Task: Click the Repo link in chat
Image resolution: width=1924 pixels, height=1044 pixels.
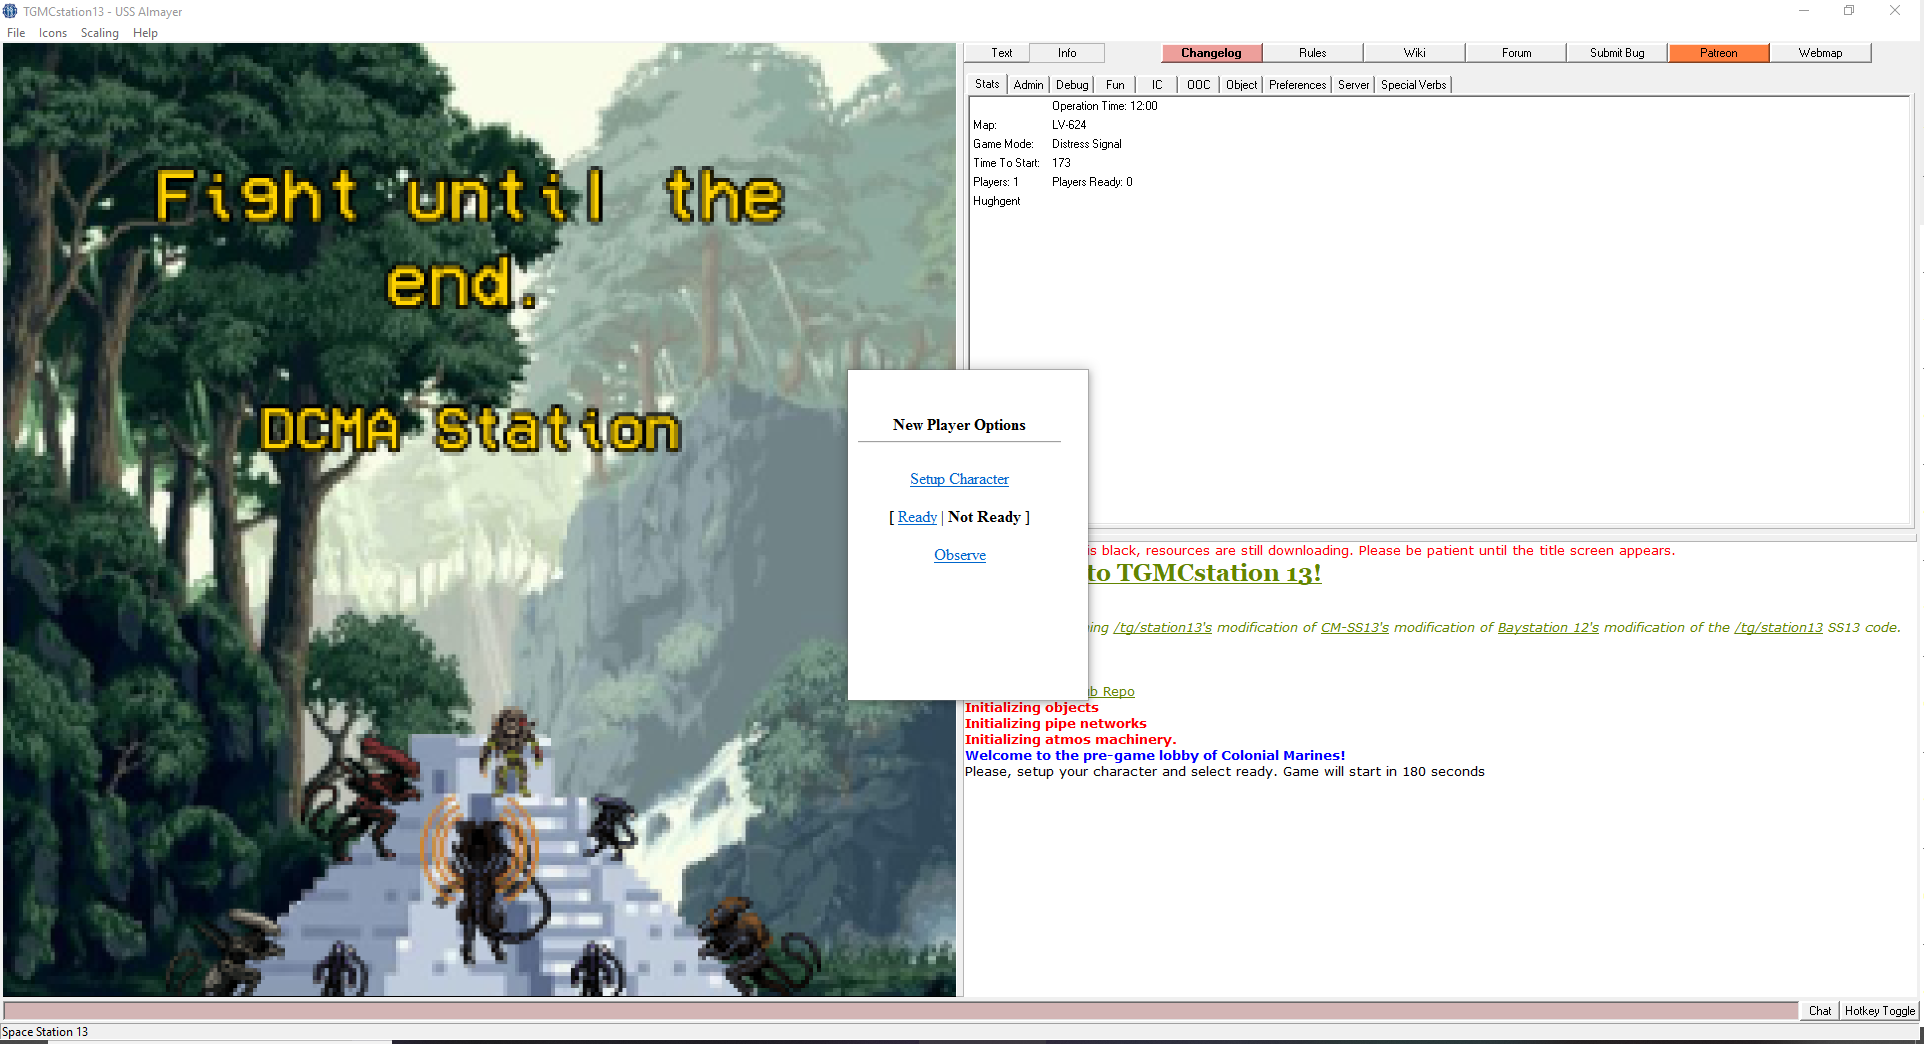Action: 1112,691
